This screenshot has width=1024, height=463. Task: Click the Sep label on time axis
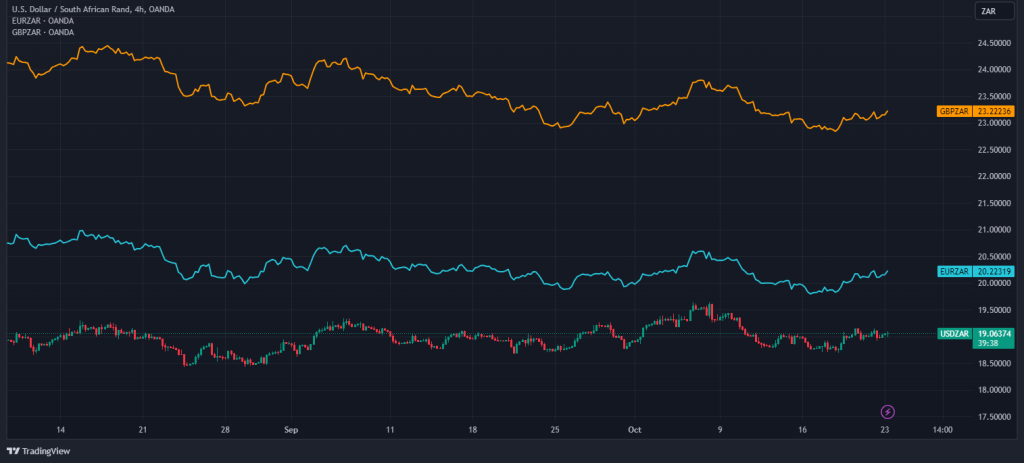291,430
